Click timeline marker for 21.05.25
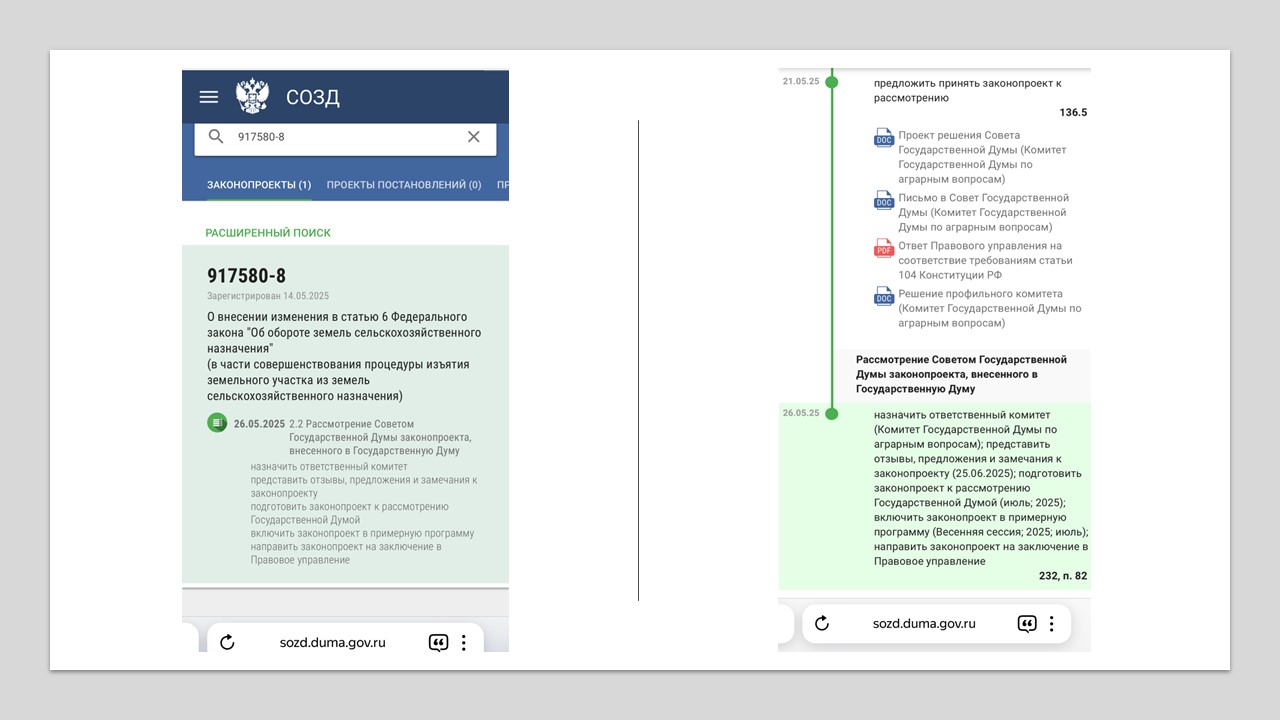The width and height of the screenshot is (1280, 720). tap(831, 82)
